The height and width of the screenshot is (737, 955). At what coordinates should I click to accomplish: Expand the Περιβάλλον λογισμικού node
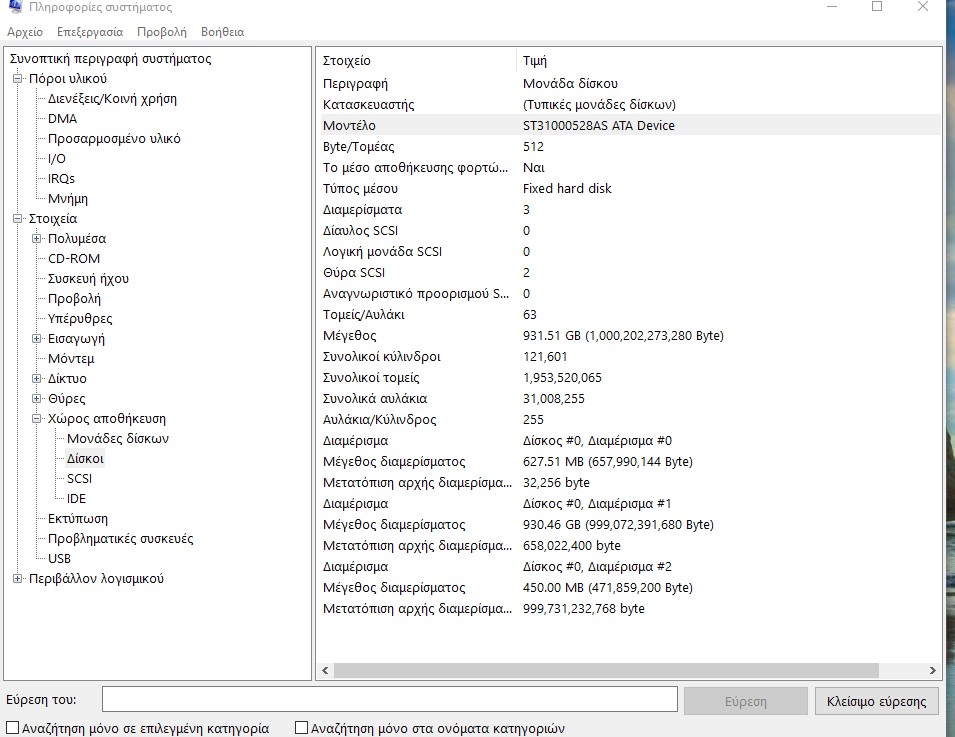[x=18, y=579]
